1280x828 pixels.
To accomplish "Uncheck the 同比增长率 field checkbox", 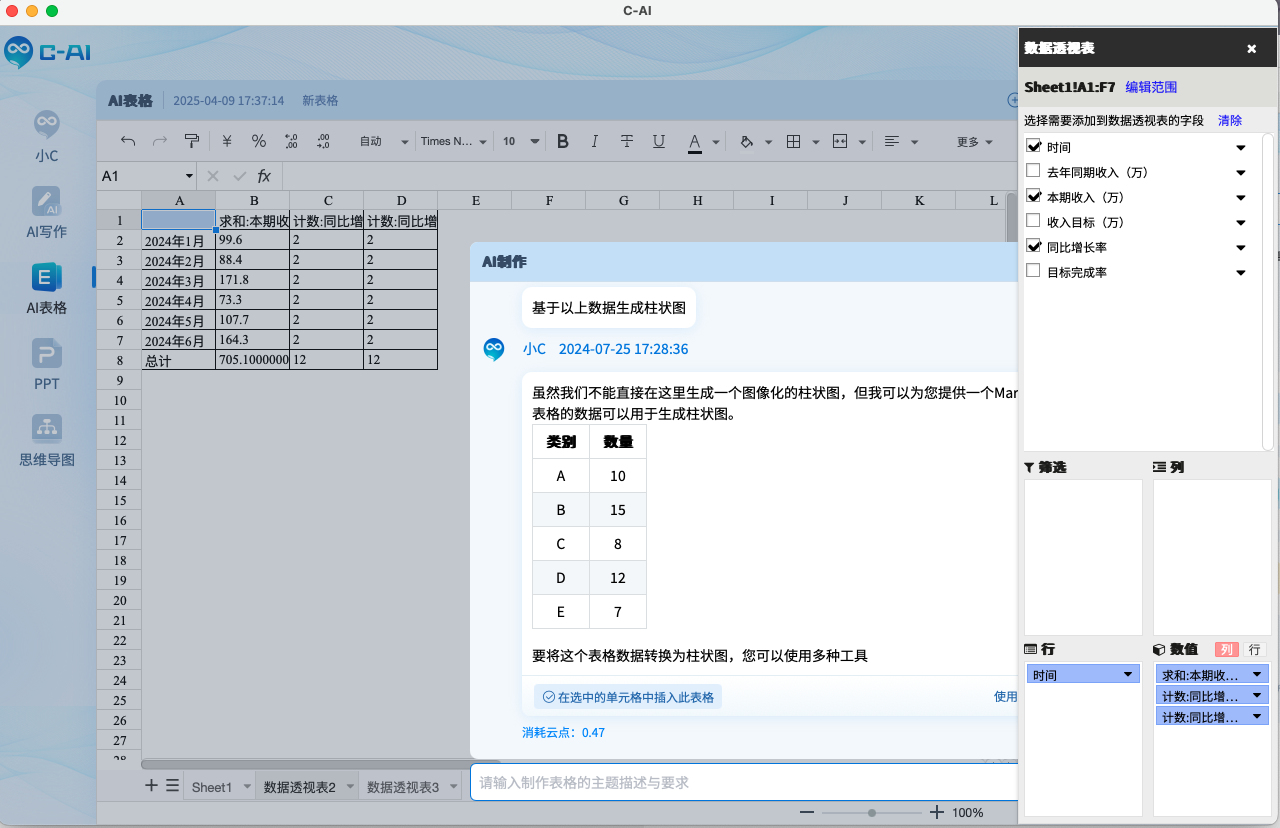I will 1033,246.
